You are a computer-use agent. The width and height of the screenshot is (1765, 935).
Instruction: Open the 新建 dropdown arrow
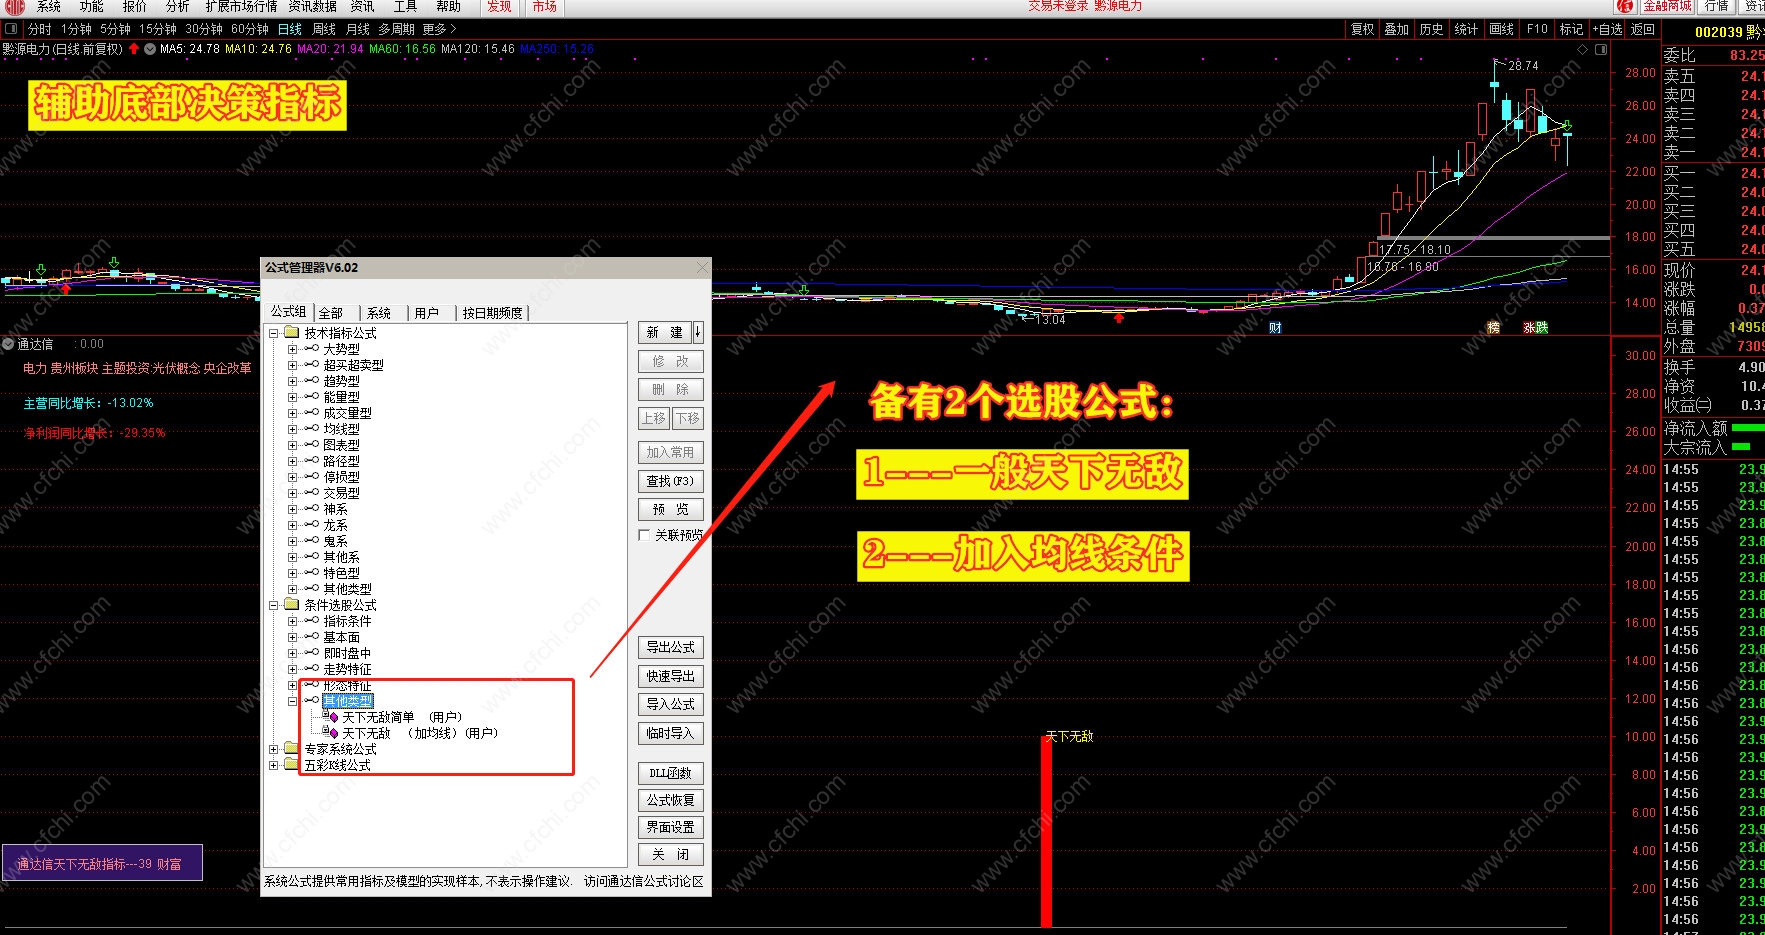tap(698, 332)
